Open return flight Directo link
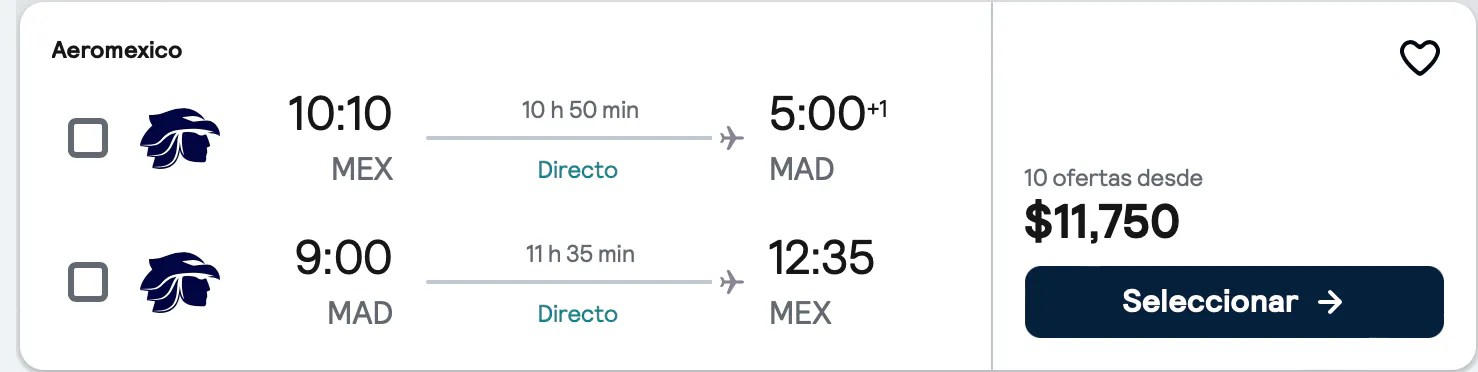1478x372 pixels. pyautogui.click(x=578, y=314)
